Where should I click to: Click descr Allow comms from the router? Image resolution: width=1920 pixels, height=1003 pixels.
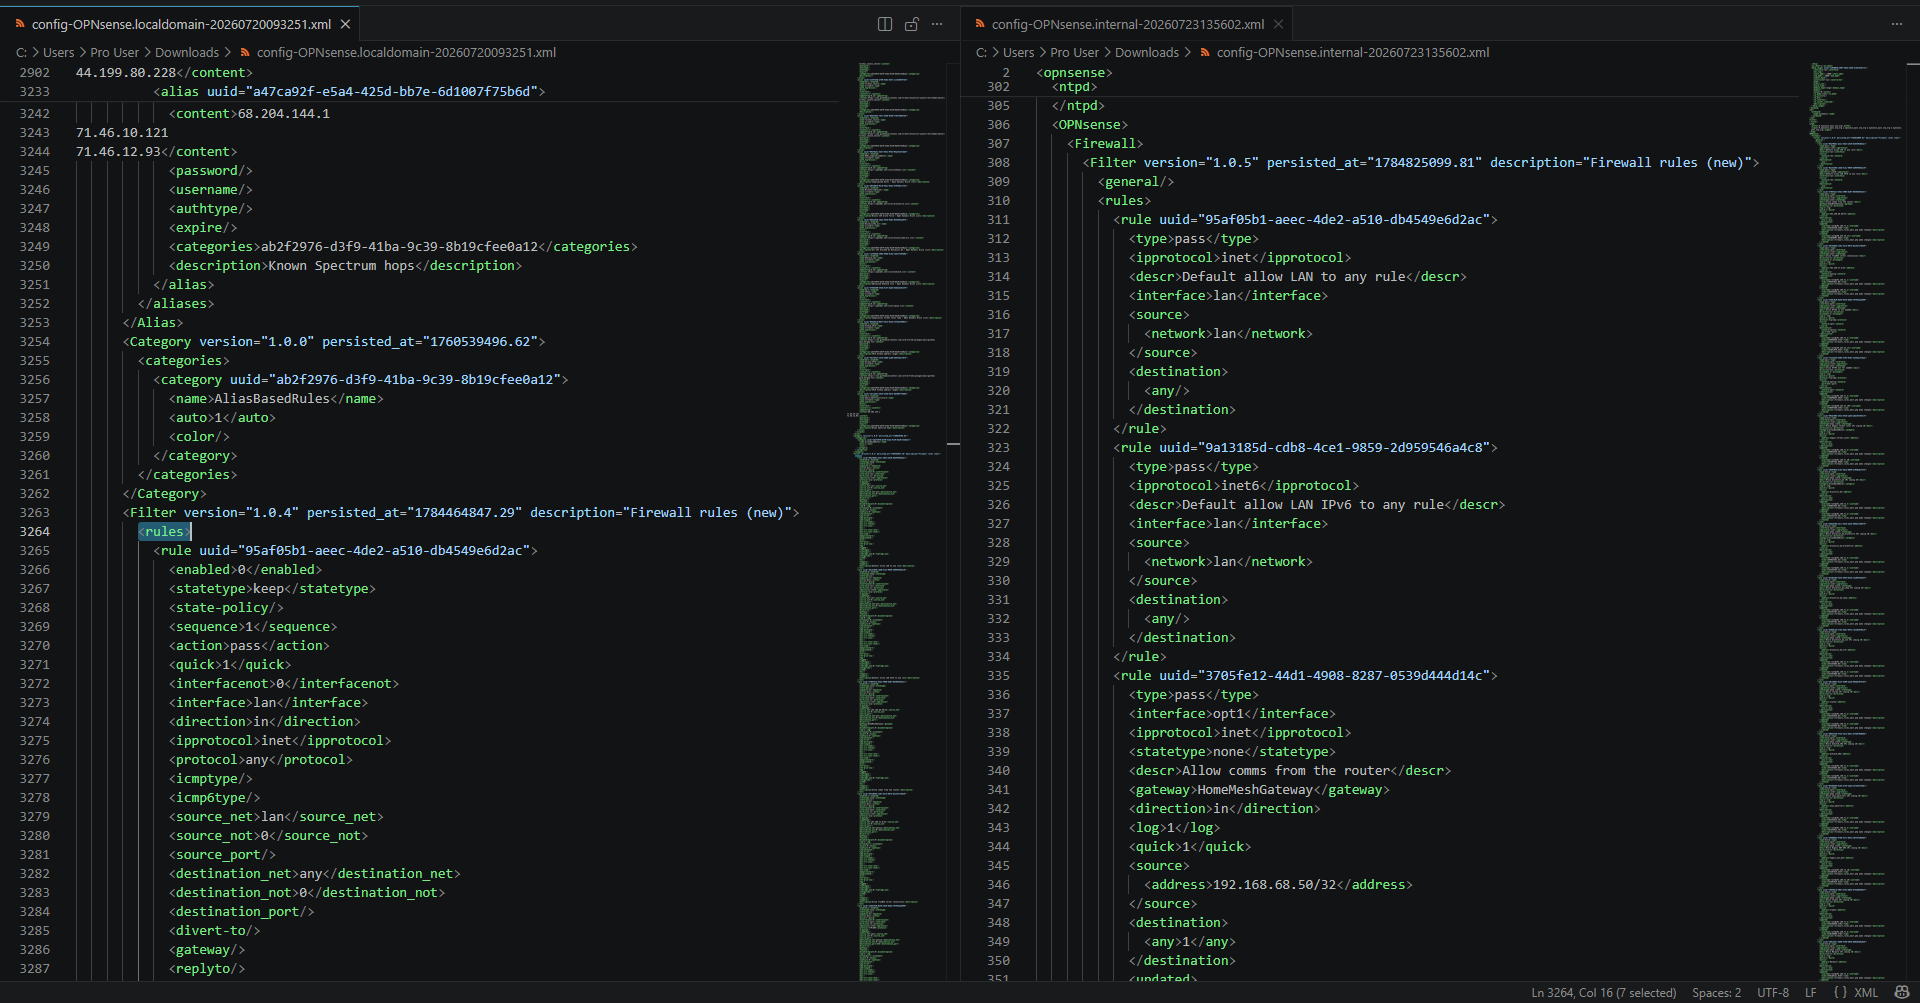click(1290, 771)
